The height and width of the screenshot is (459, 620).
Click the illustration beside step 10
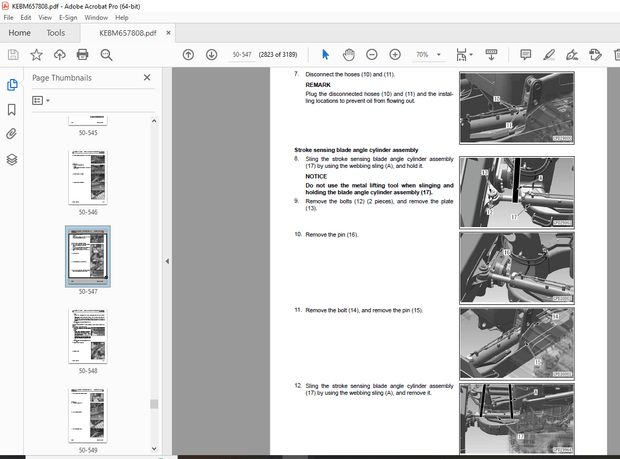(517, 268)
